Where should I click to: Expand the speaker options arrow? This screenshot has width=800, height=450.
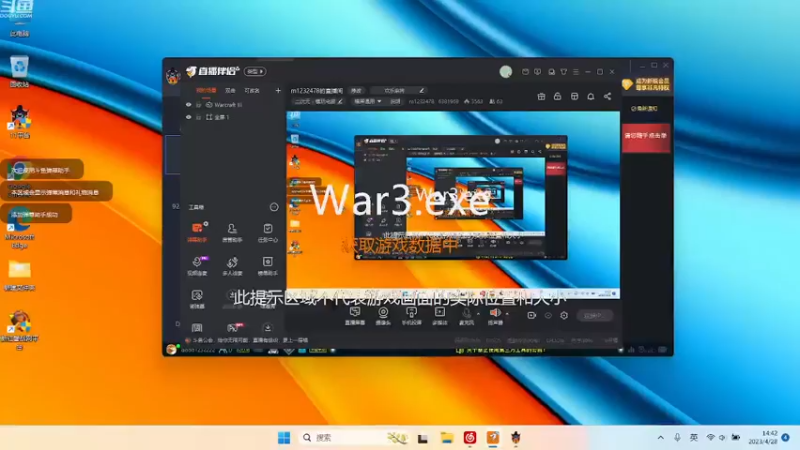point(507,313)
